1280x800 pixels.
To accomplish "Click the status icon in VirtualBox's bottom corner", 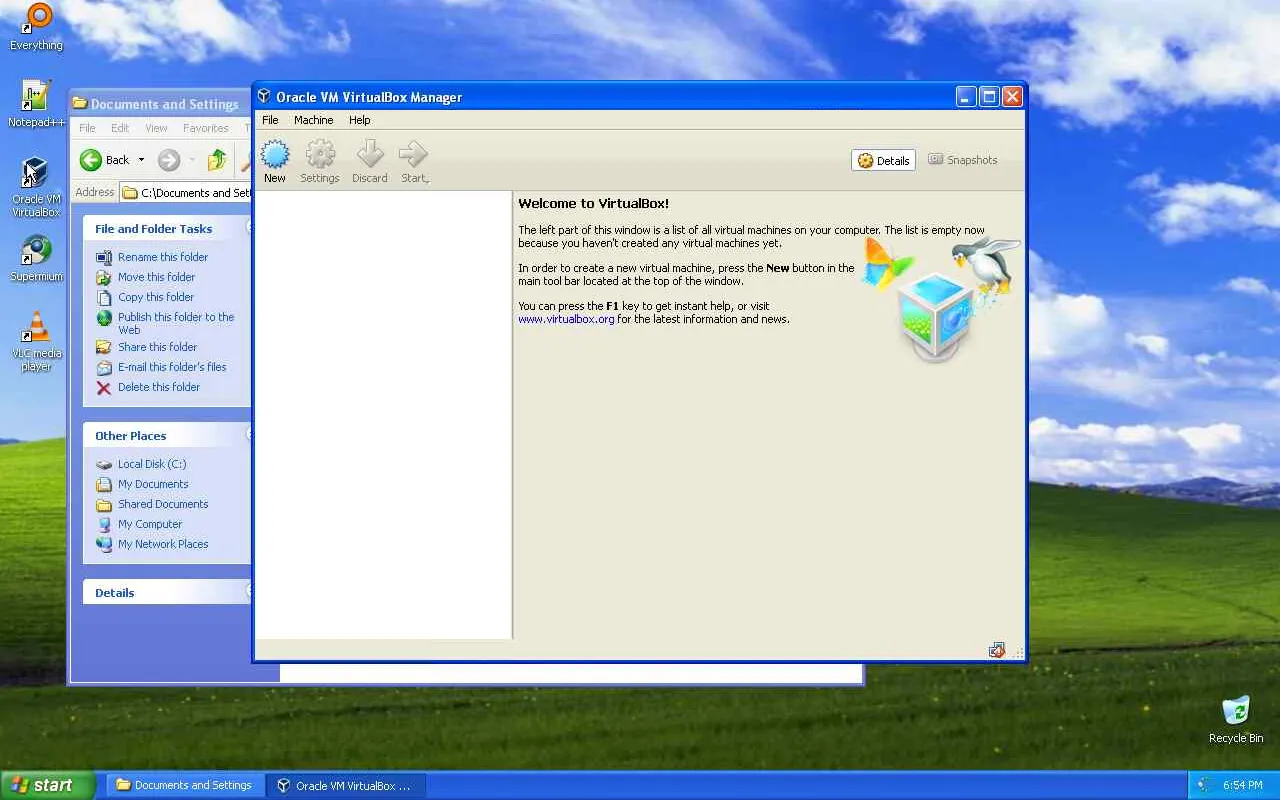I will click(997, 651).
